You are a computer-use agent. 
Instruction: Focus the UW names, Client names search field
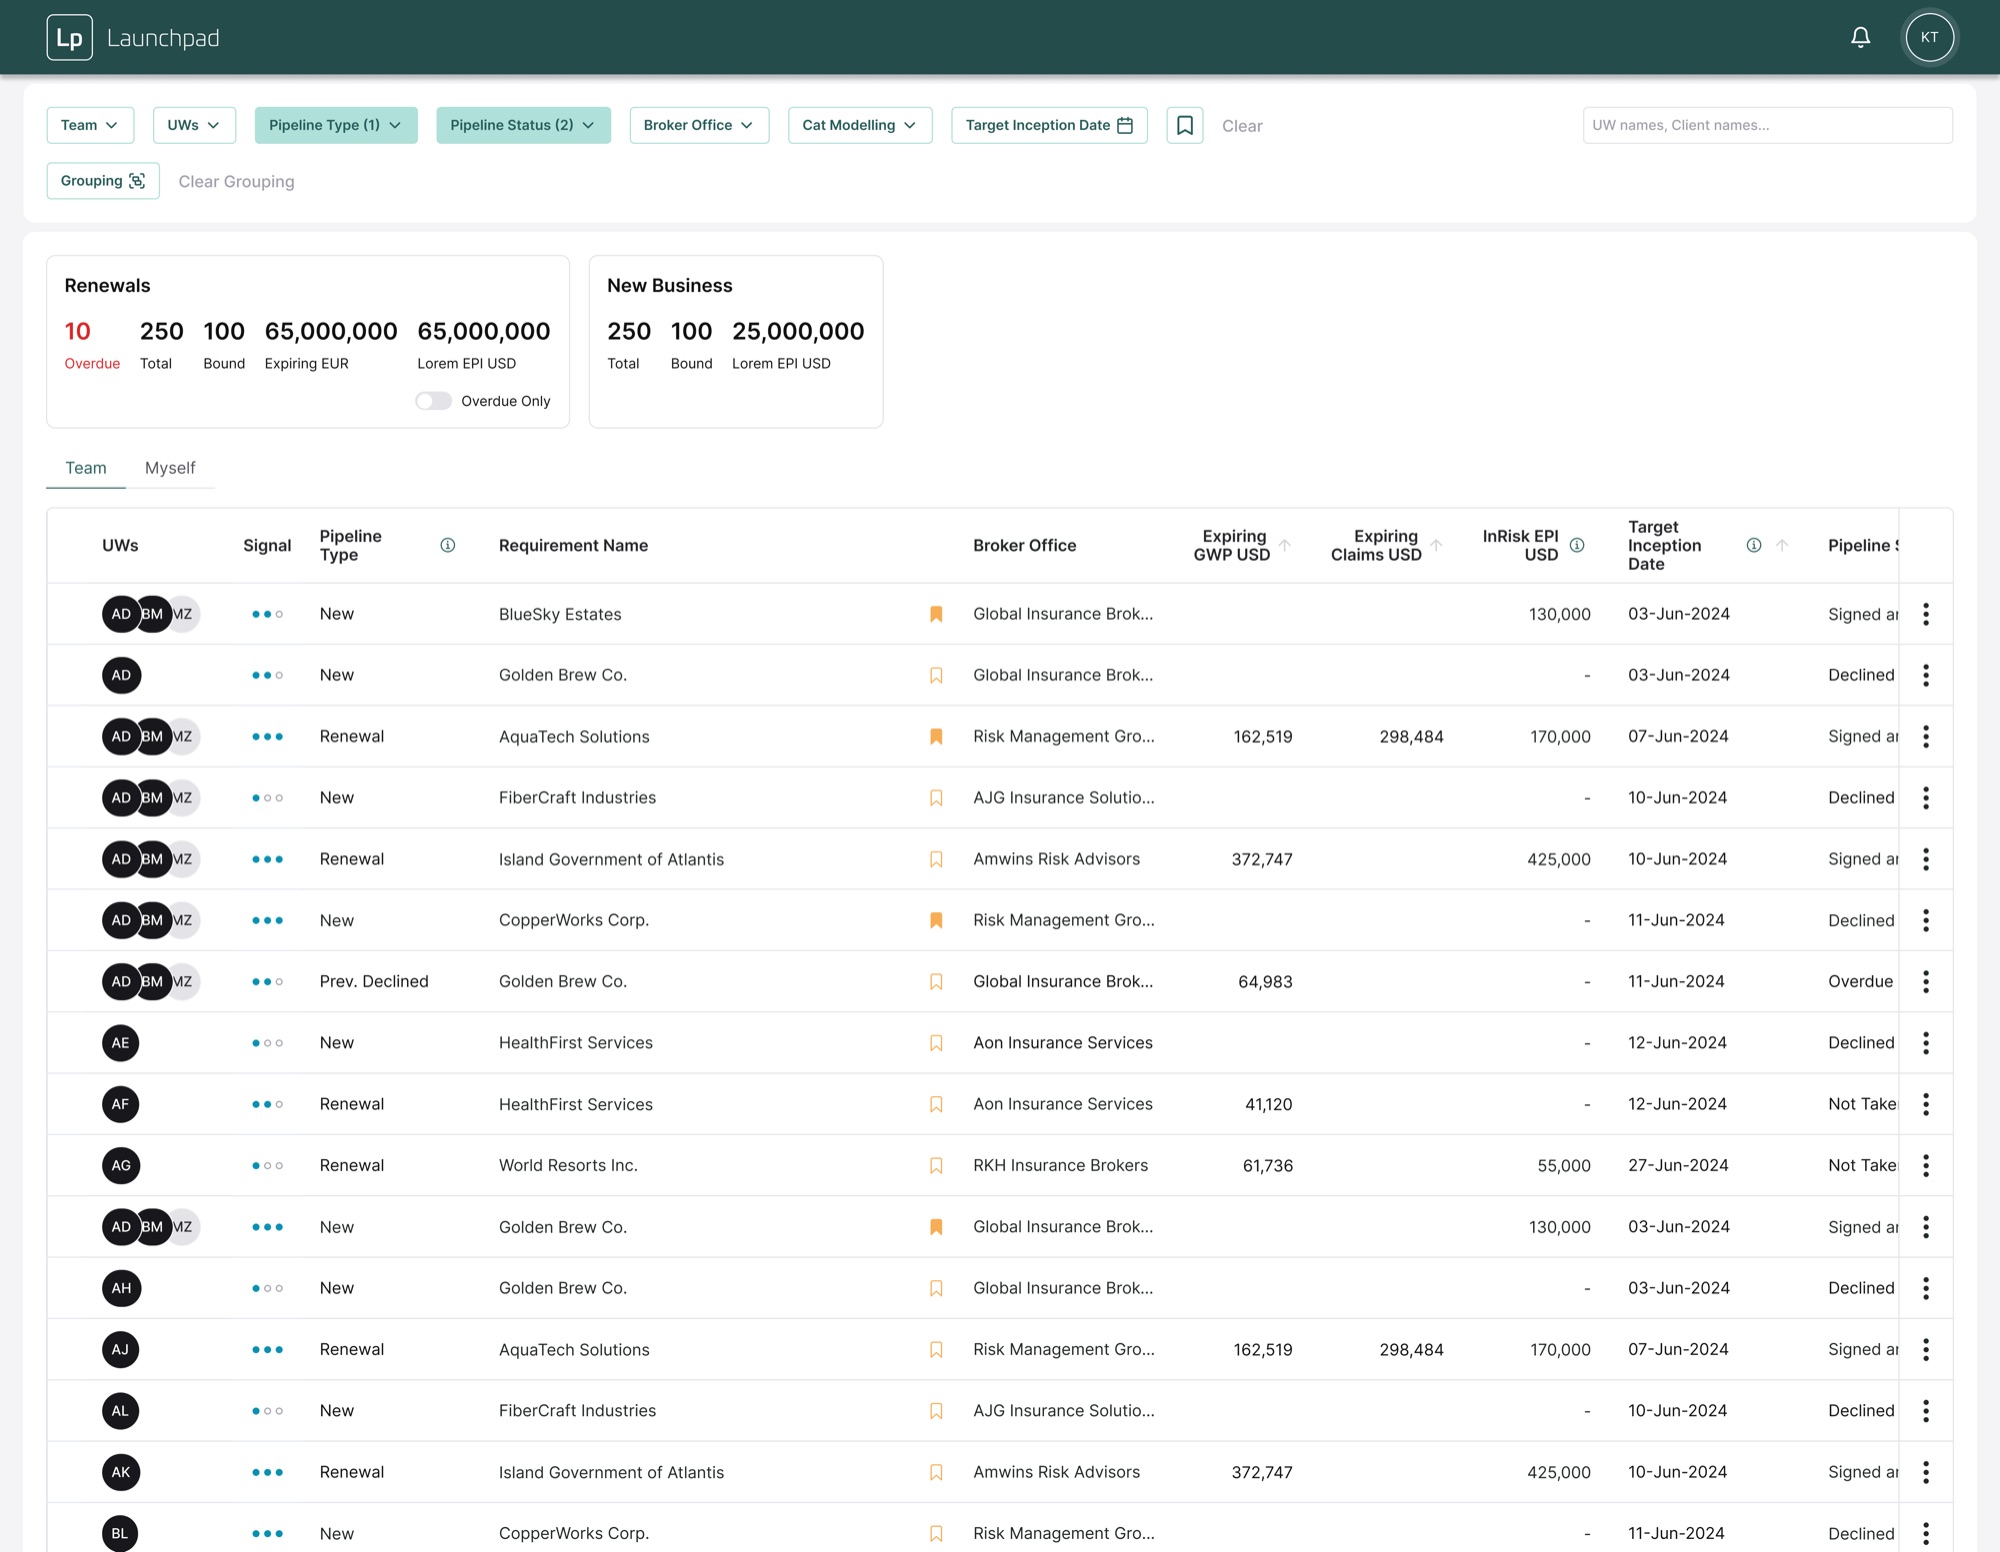tap(1767, 125)
